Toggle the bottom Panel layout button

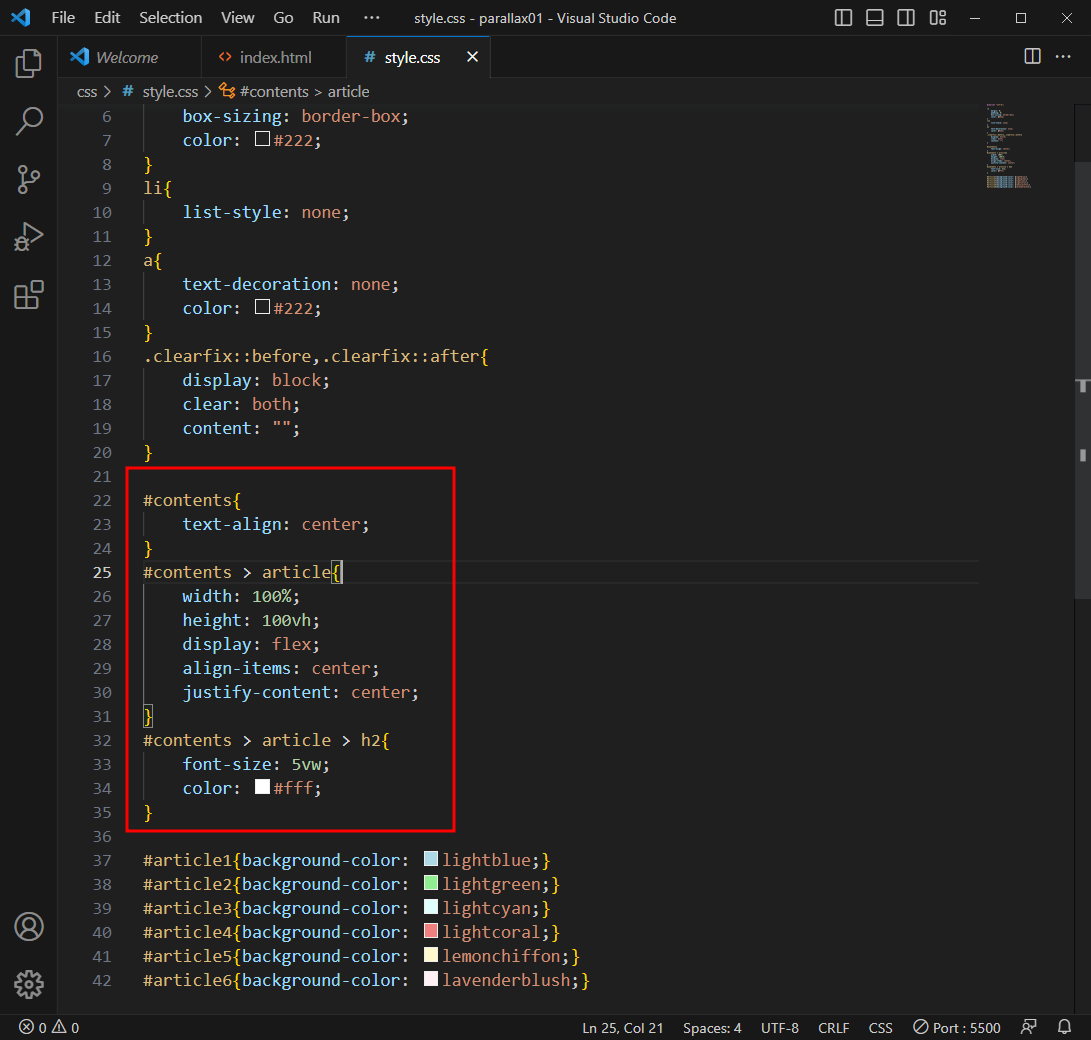pos(875,17)
